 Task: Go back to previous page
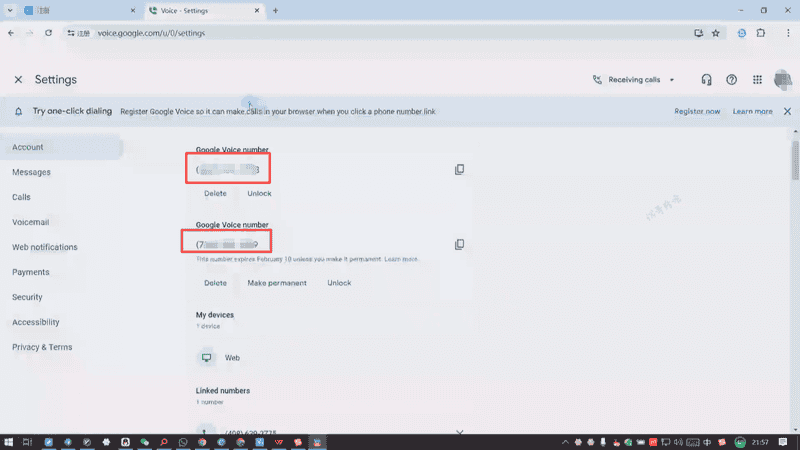pos(11,33)
